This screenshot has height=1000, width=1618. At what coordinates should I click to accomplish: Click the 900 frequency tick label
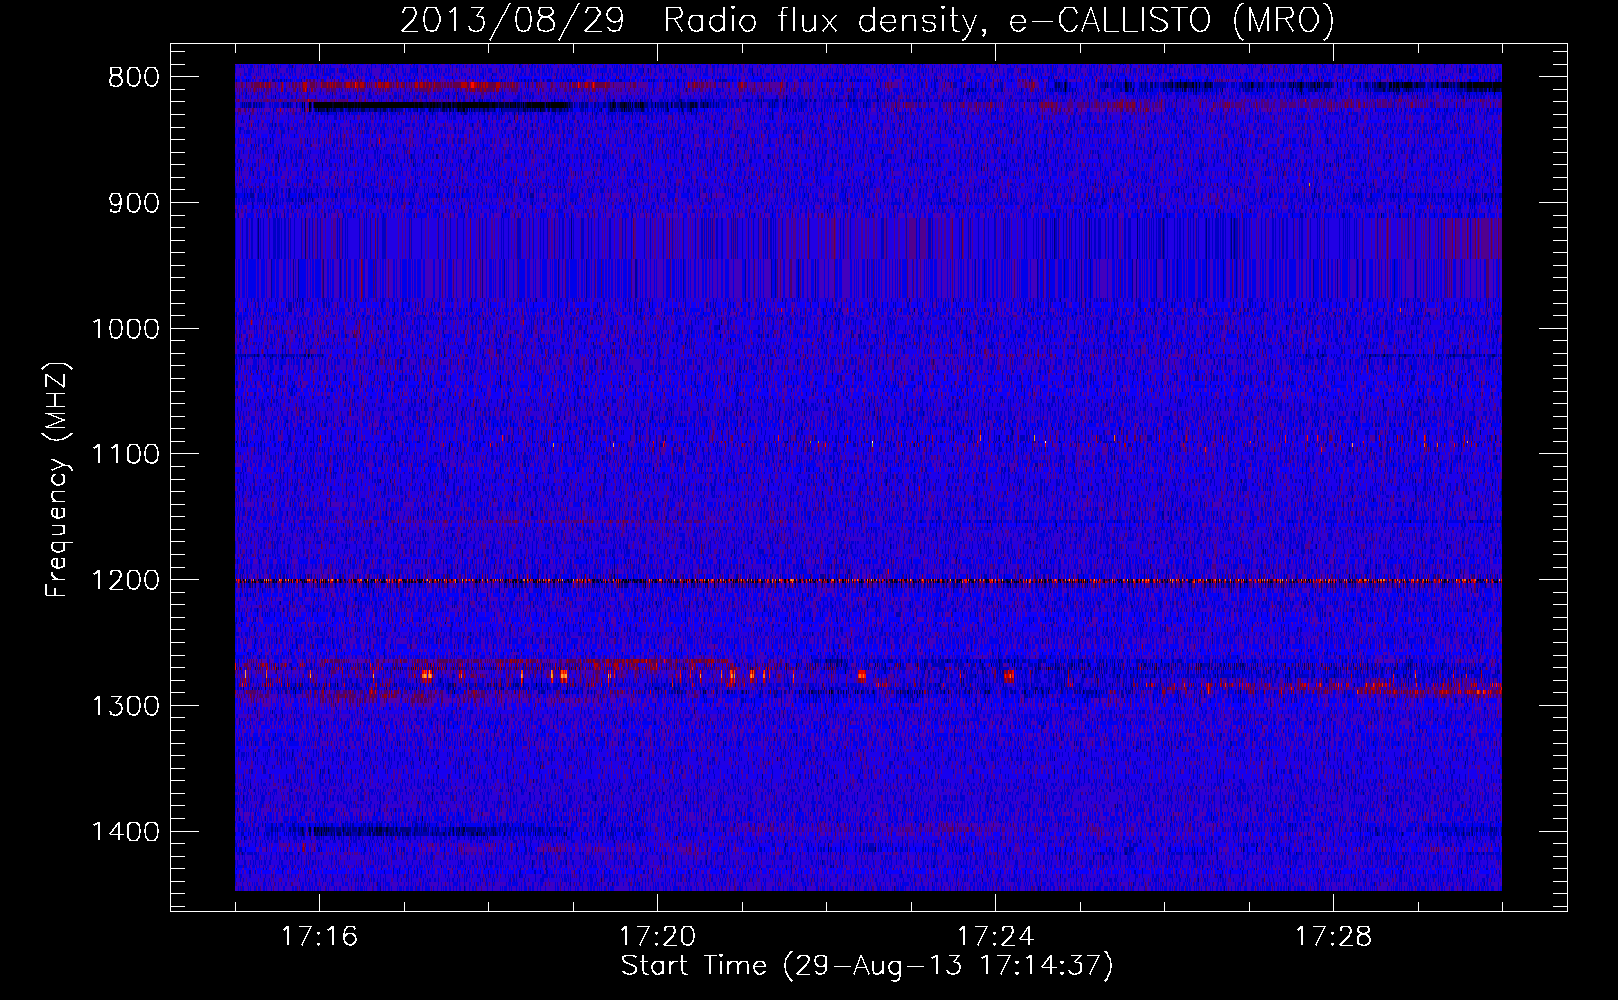[133, 203]
